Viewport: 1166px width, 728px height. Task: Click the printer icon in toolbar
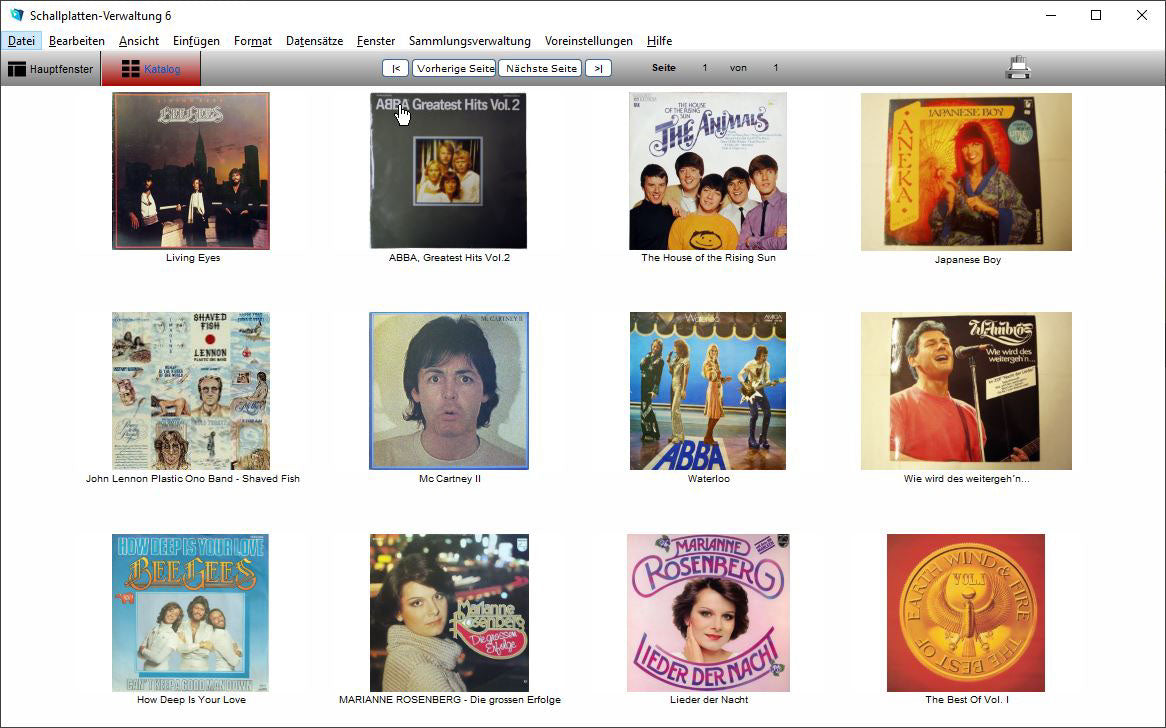click(1018, 68)
